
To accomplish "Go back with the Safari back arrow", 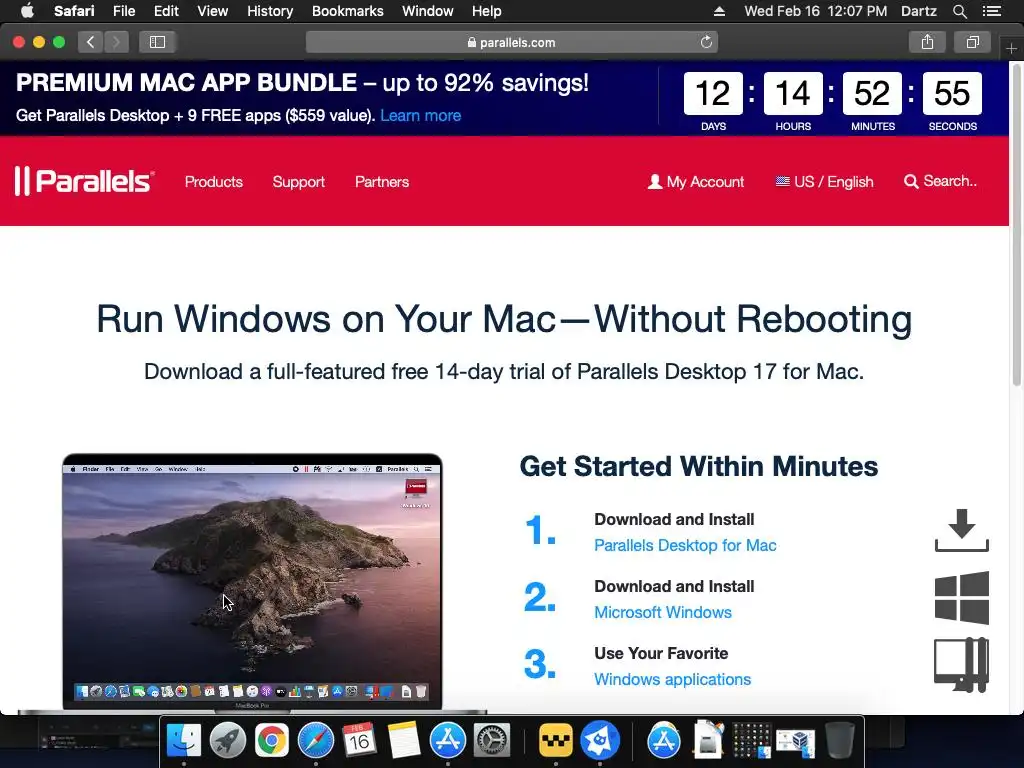I will pyautogui.click(x=91, y=42).
